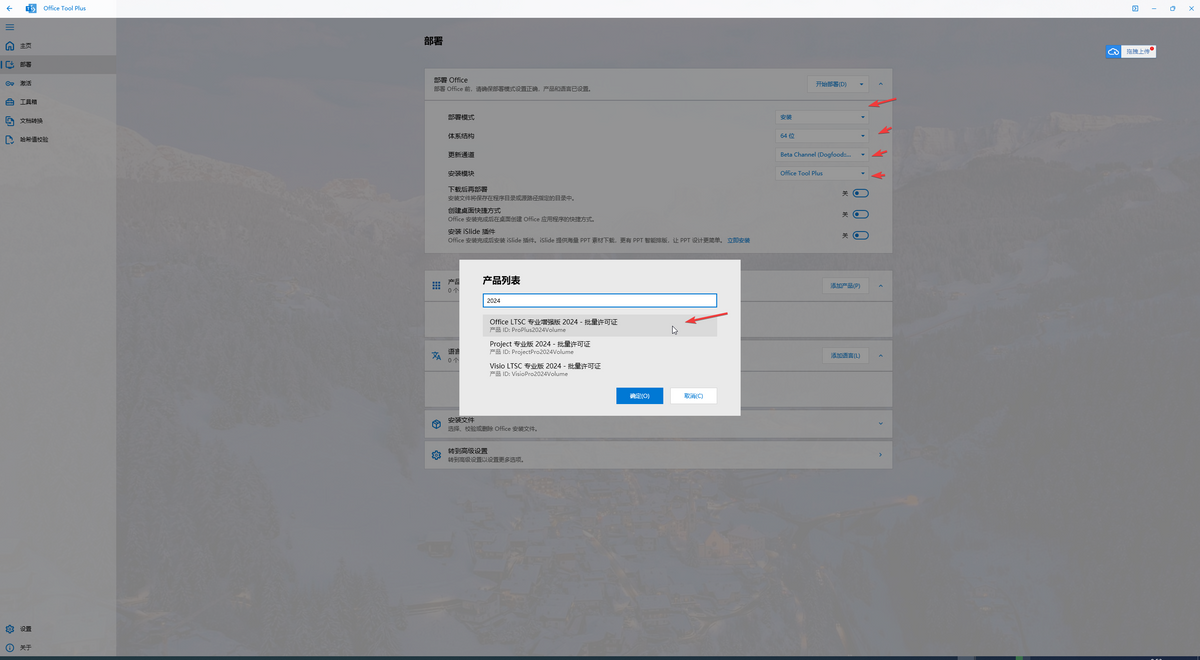Viewport: 1200px width, 660px height.
Task: Open the 体系结构 dropdown showing 64 位
Action: 822,136
